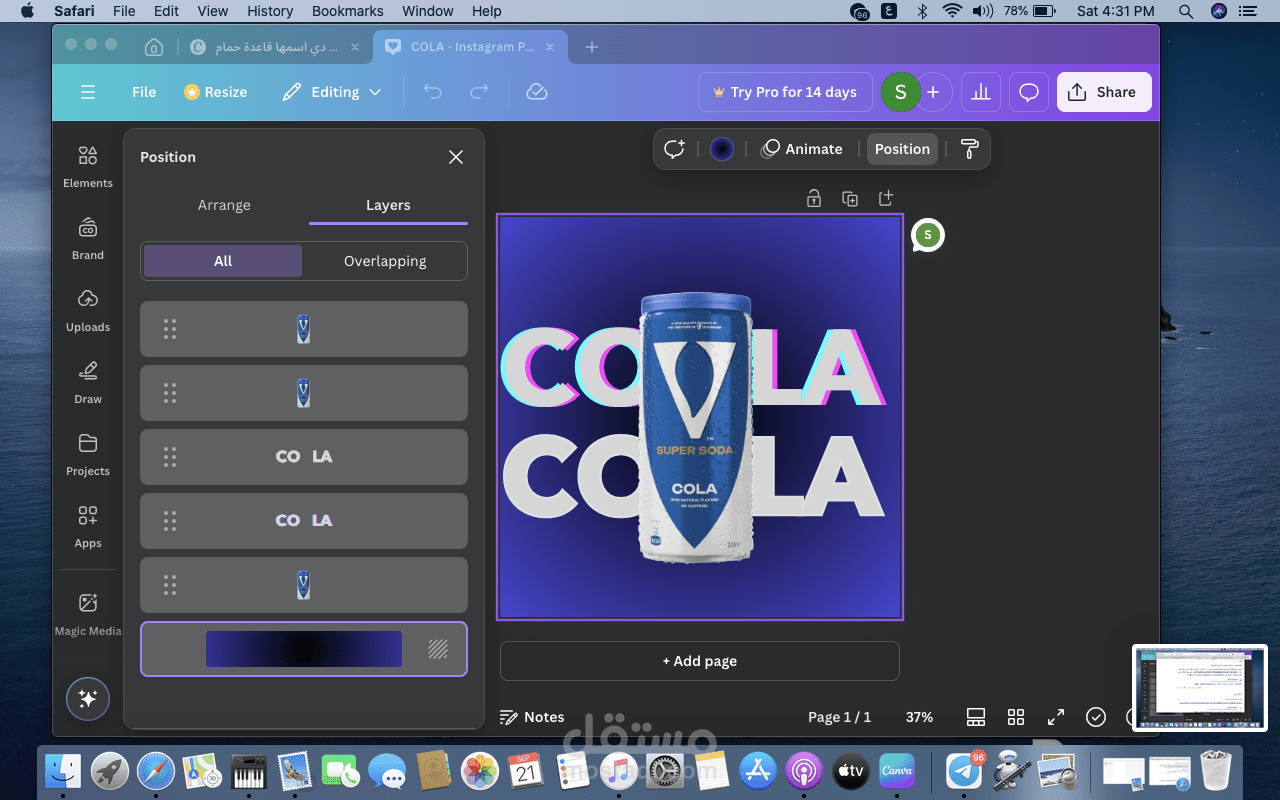
Task: Open the Editing mode dropdown
Action: (x=332, y=92)
